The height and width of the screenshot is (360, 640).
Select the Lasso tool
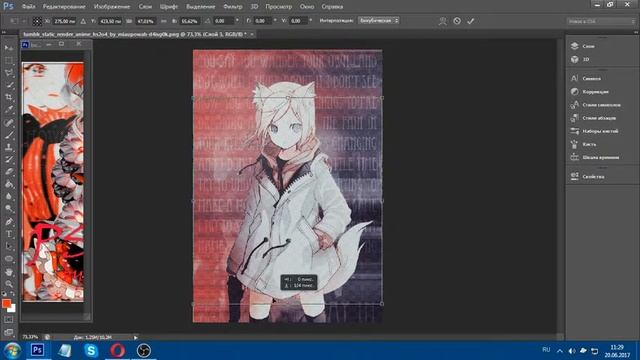pos(9,73)
